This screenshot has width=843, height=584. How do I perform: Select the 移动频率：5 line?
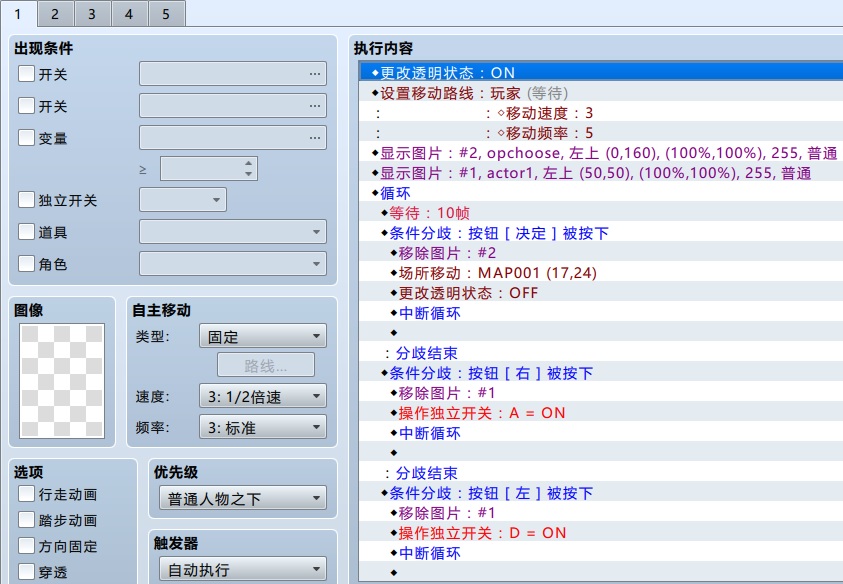[601, 133]
